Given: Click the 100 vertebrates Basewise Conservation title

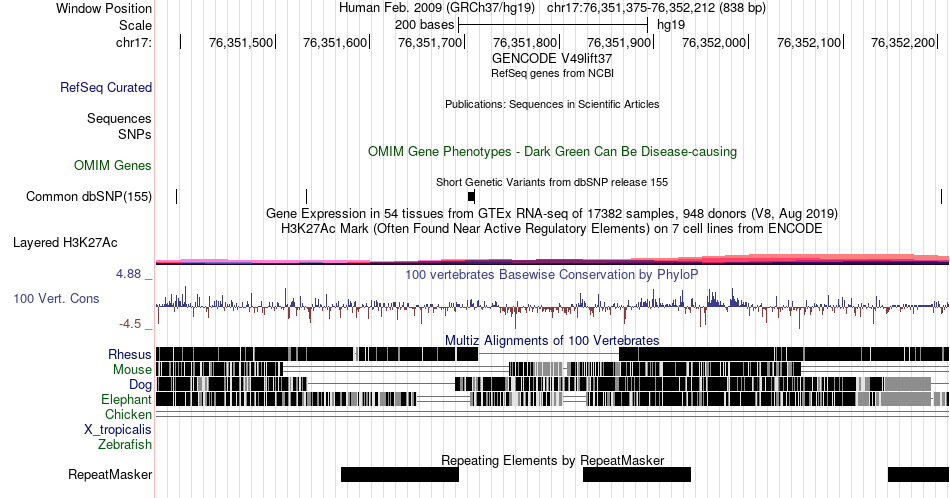Looking at the screenshot, I should pyautogui.click(x=552, y=274).
